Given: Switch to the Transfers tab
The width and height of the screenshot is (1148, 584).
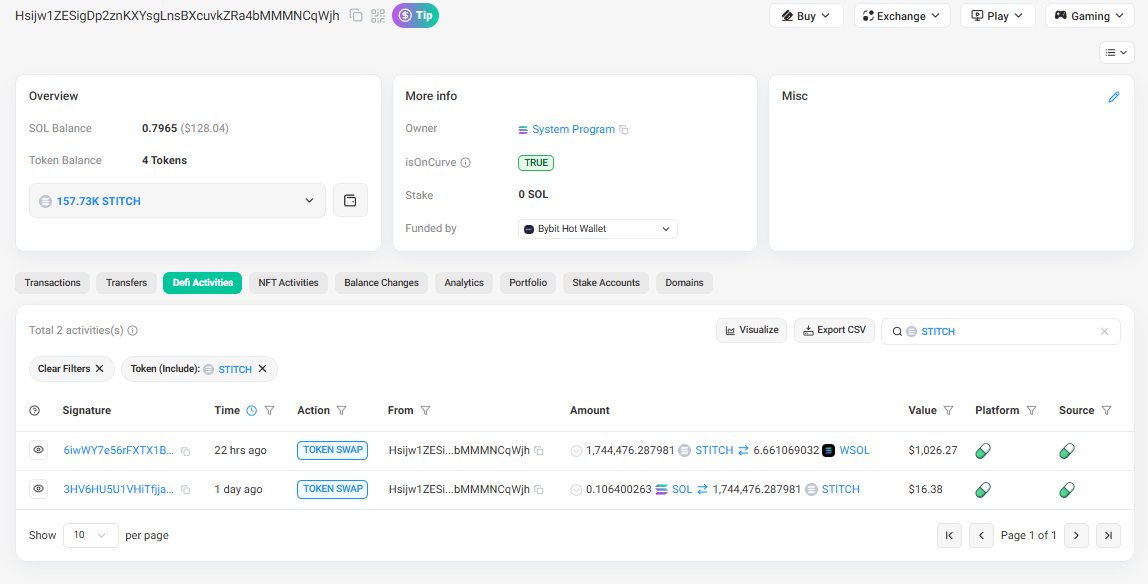Looking at the screenshot, I should coord(127,282).
